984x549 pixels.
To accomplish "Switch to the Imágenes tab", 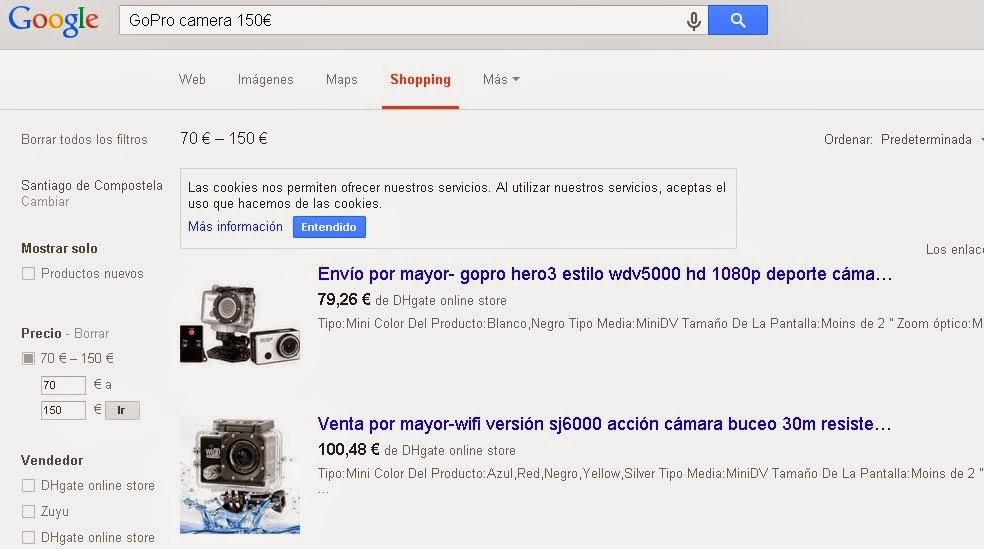I will pyautogui.click(x=265, y=80).
